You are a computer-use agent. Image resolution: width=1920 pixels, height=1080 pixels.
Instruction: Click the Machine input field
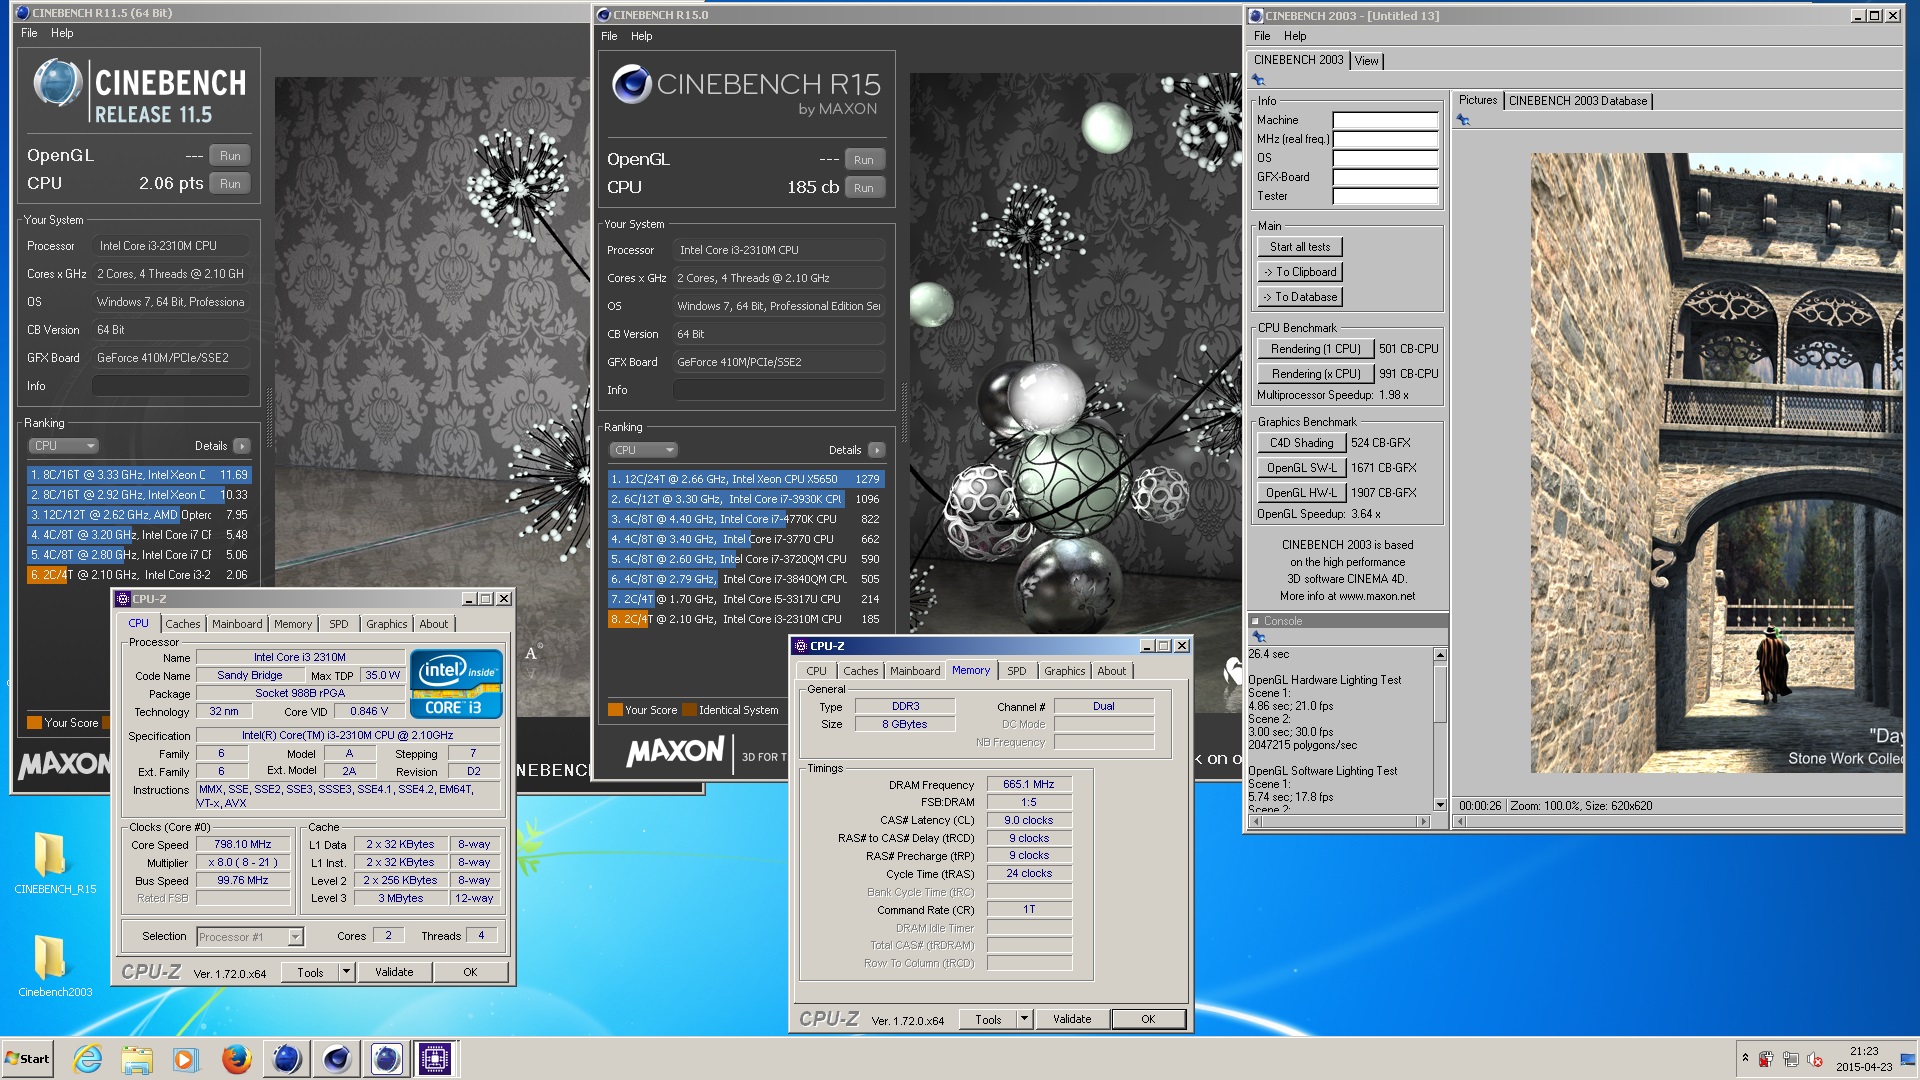pyautogui.click(x=1385, y=120)
